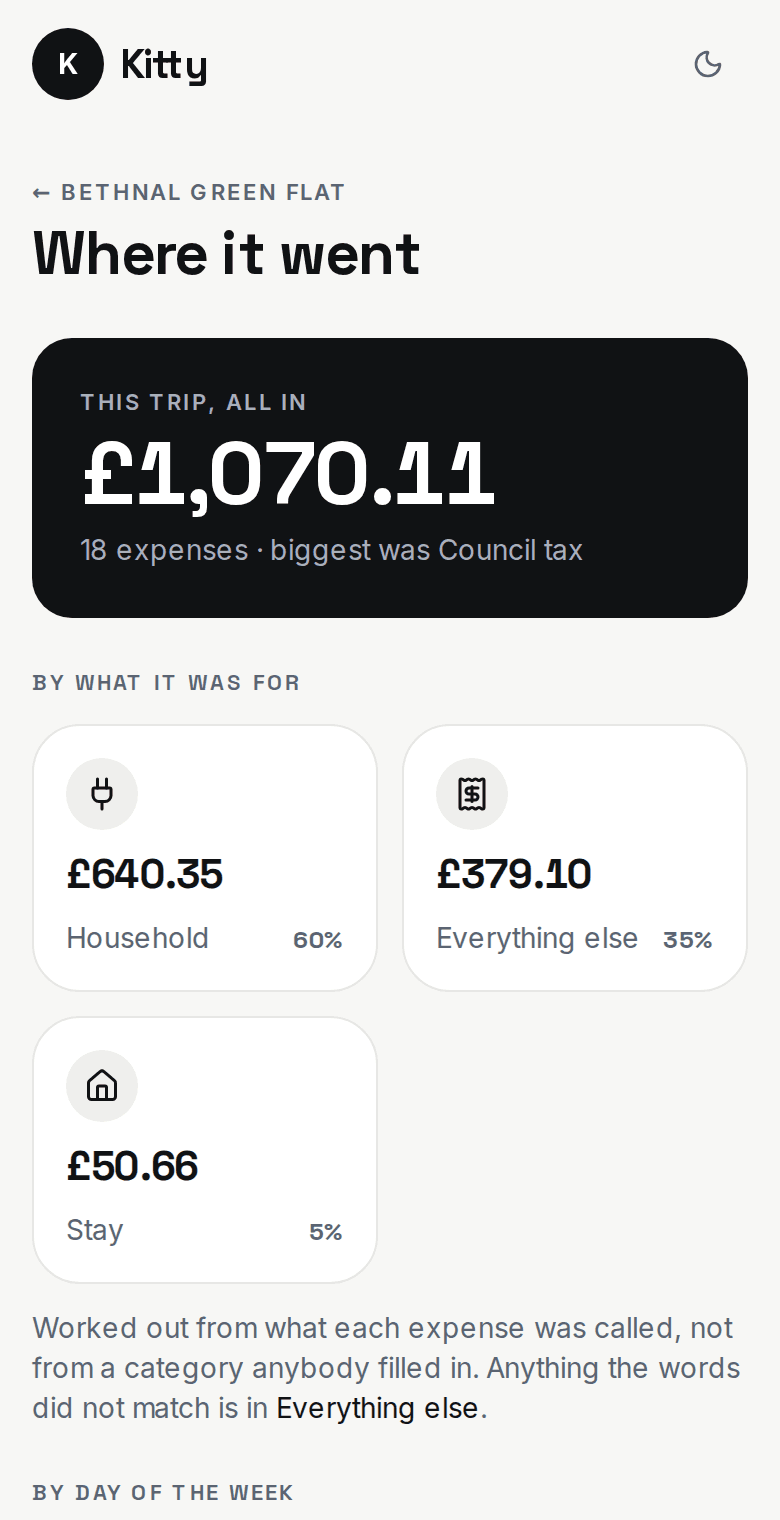780x1520 pixels.
Task: Select the £1,070.11 trip total
Action: (x=288, y=473)
